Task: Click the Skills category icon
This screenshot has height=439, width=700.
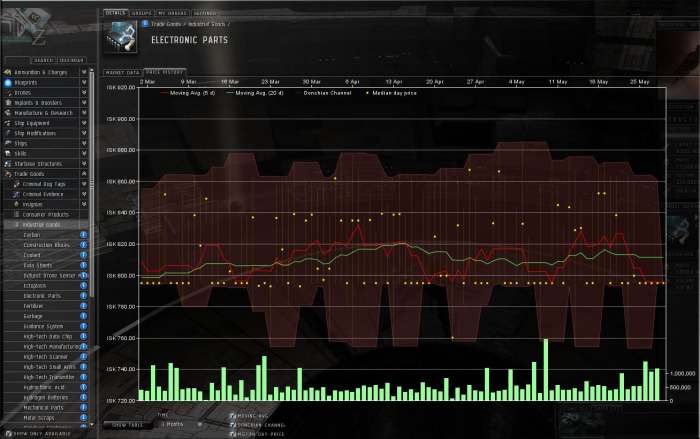Action: point(8,154)
